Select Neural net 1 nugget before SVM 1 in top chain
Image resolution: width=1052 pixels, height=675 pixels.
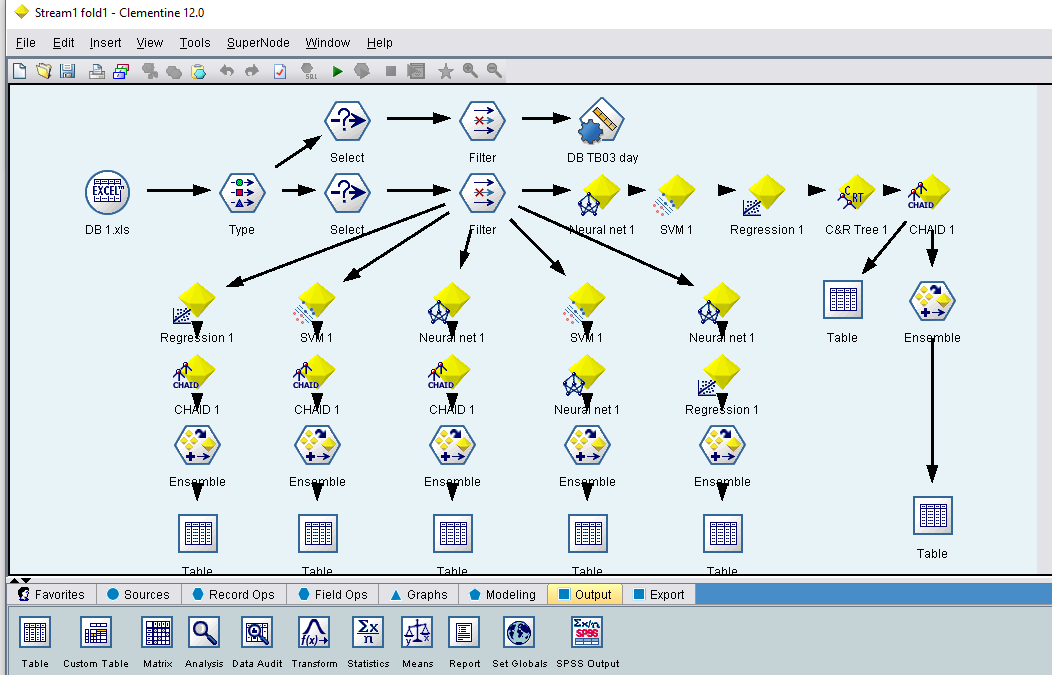[600, 195]
